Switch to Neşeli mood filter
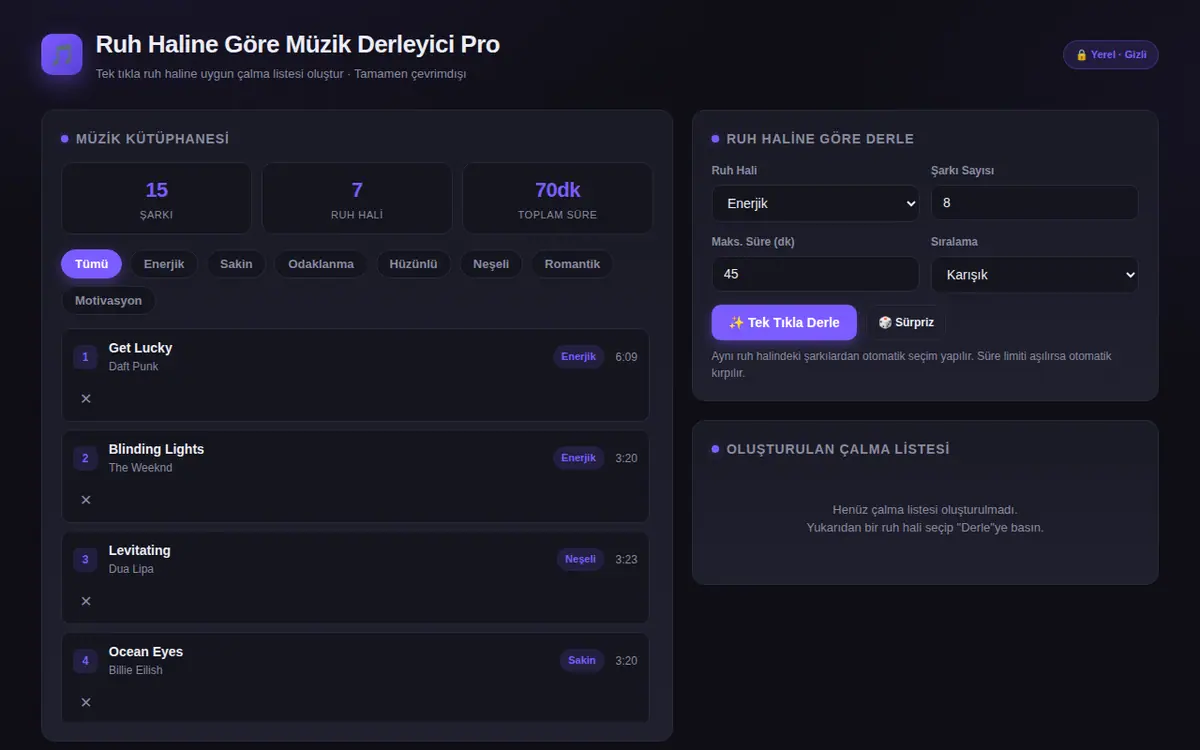This screenshot has height=750, width=1200. (x=491, y=264)
